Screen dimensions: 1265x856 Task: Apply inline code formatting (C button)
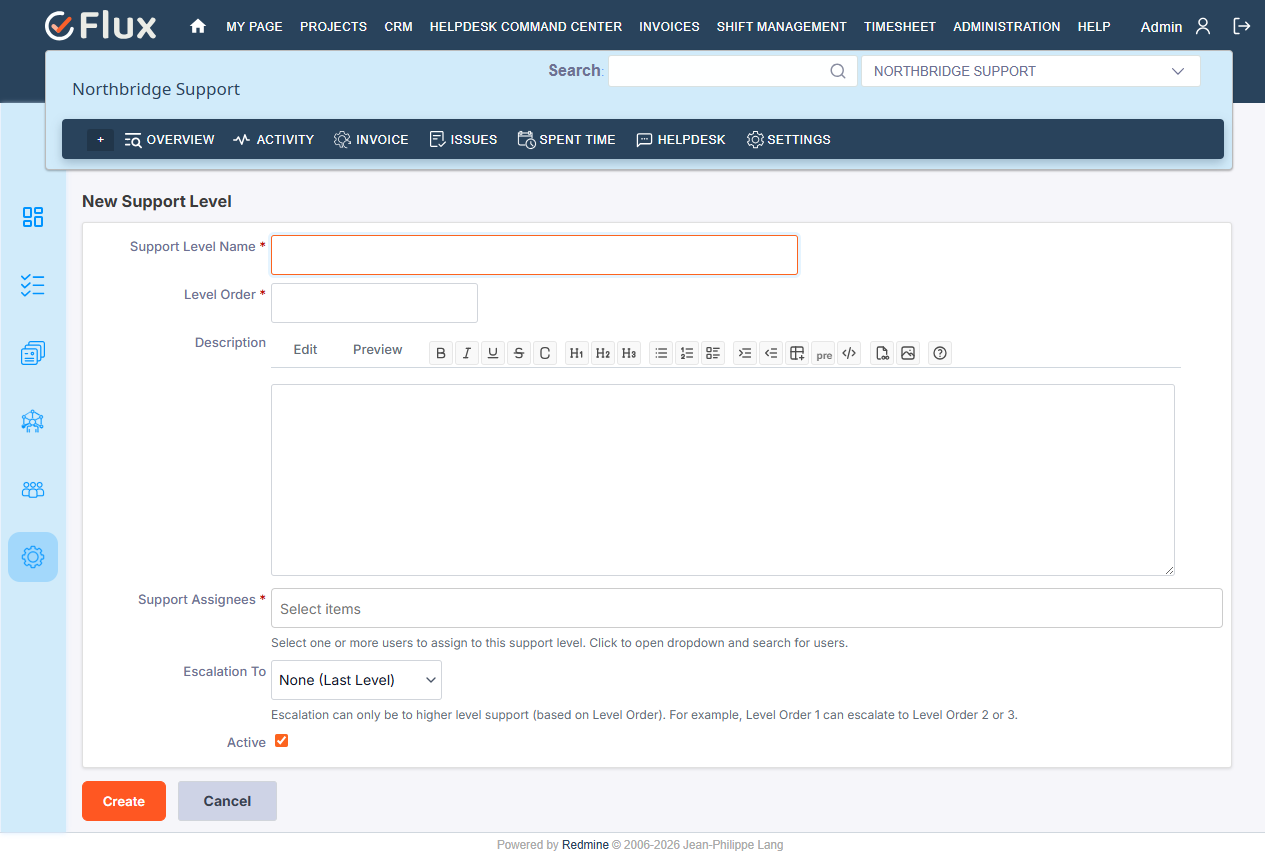click(x=545, y=353)
